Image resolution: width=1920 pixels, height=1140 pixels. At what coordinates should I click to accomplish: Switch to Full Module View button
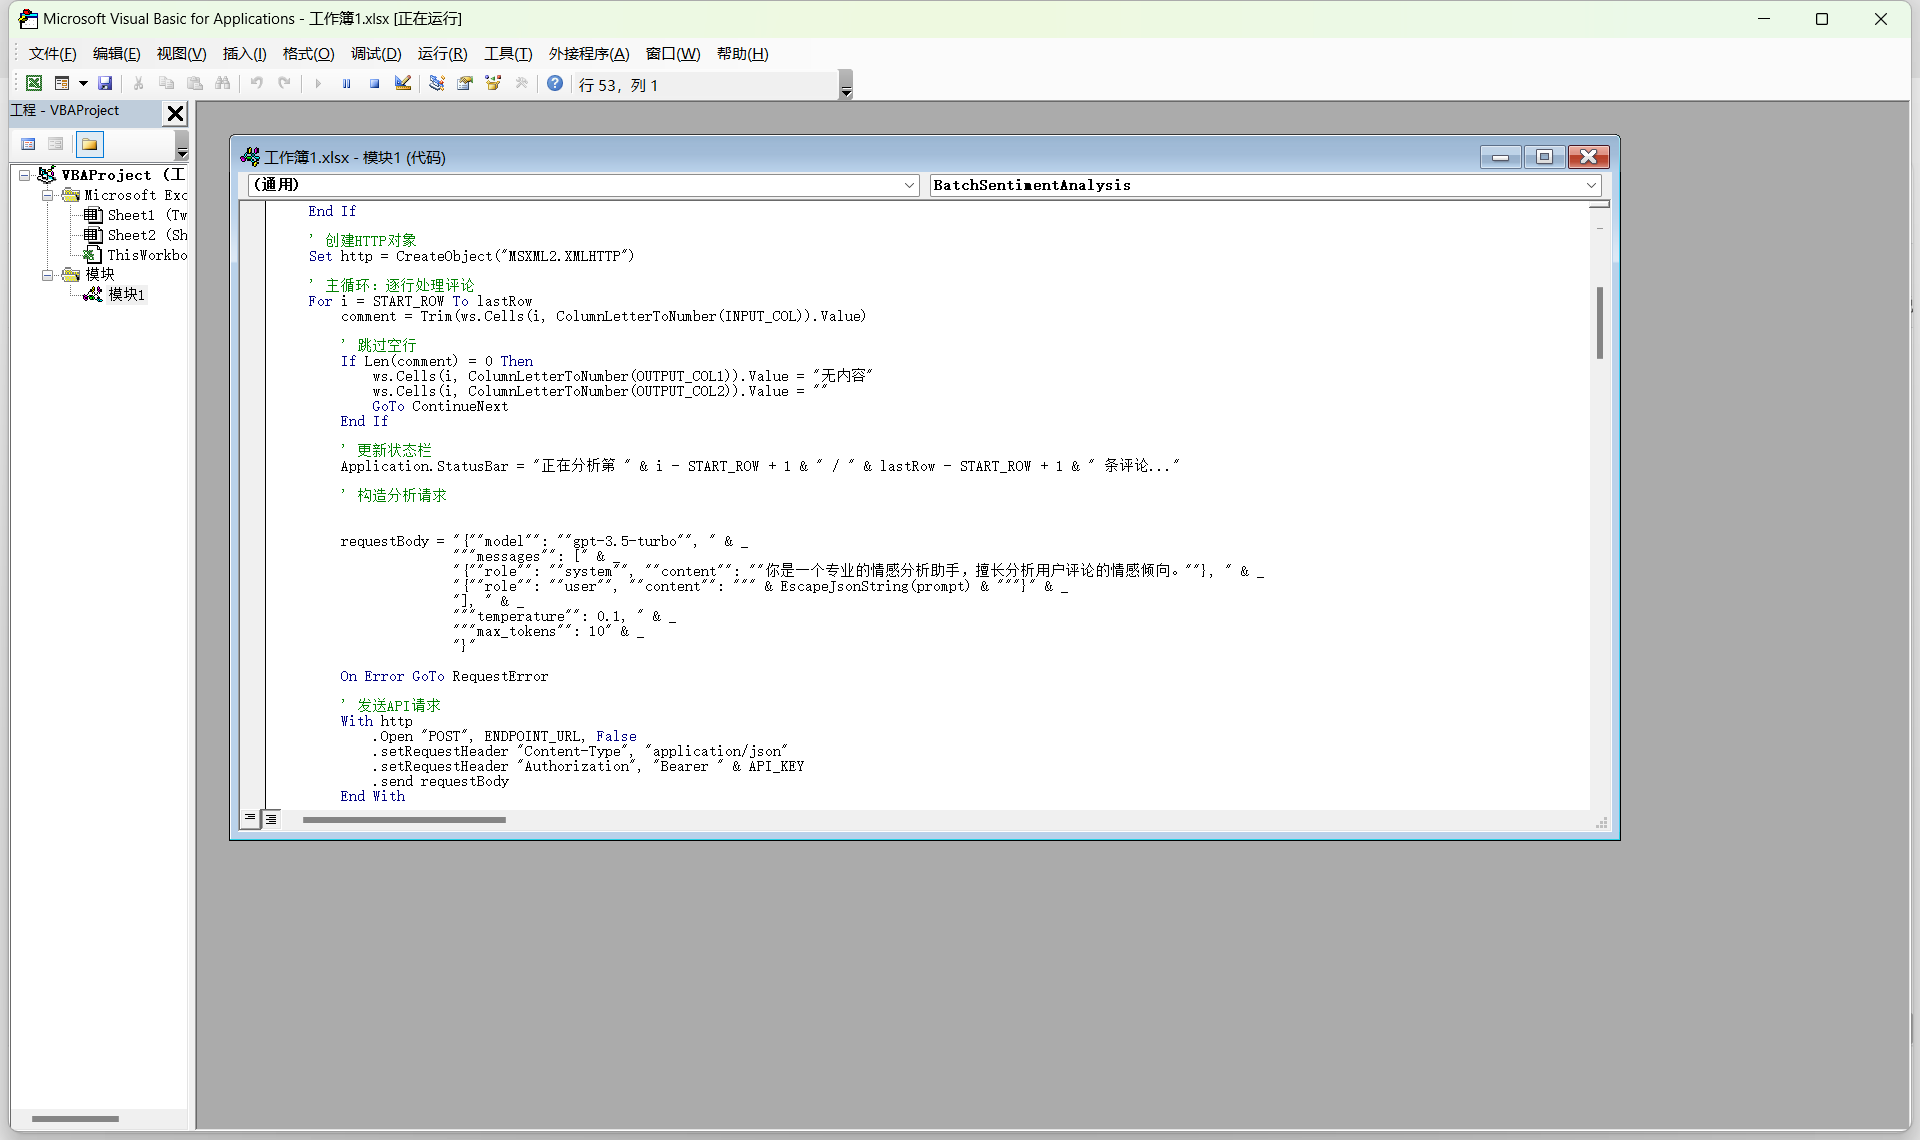coord(271,819)
